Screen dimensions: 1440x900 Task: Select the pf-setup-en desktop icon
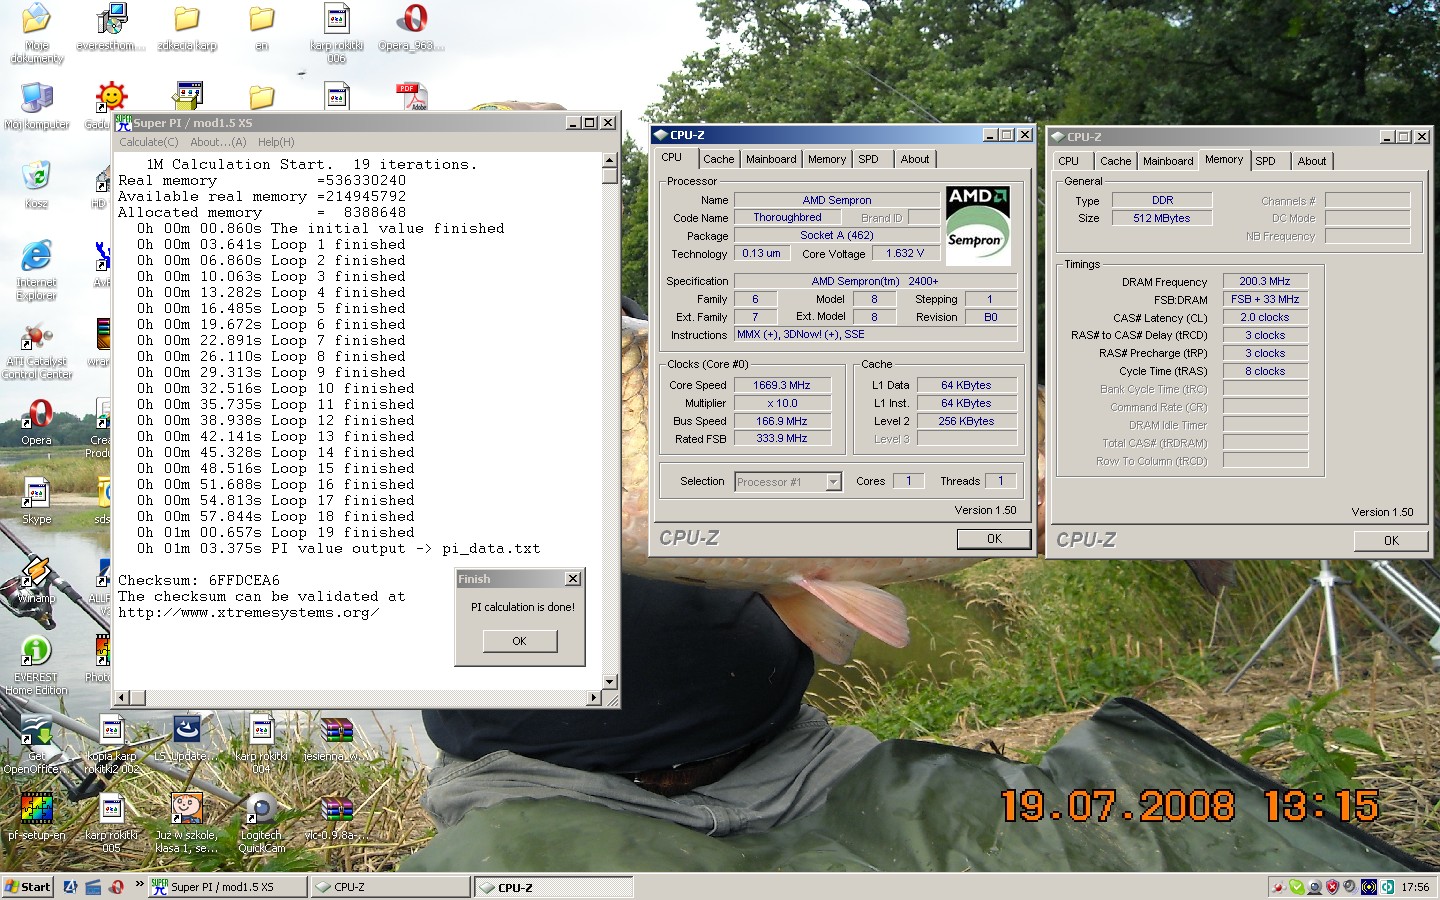coord(37,817)
